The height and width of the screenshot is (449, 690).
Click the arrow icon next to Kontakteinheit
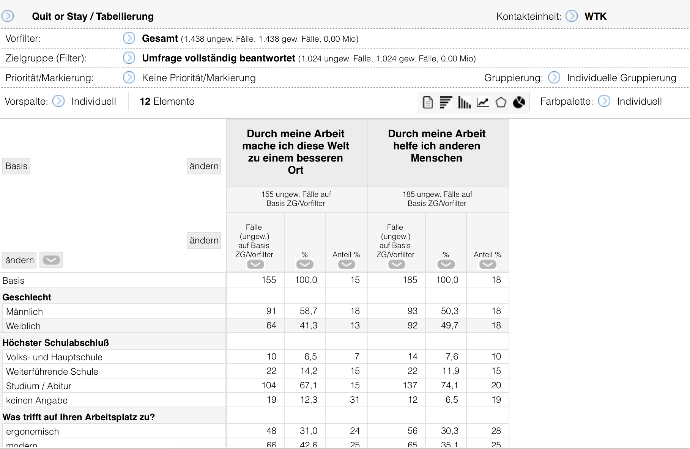pos(571,16)
